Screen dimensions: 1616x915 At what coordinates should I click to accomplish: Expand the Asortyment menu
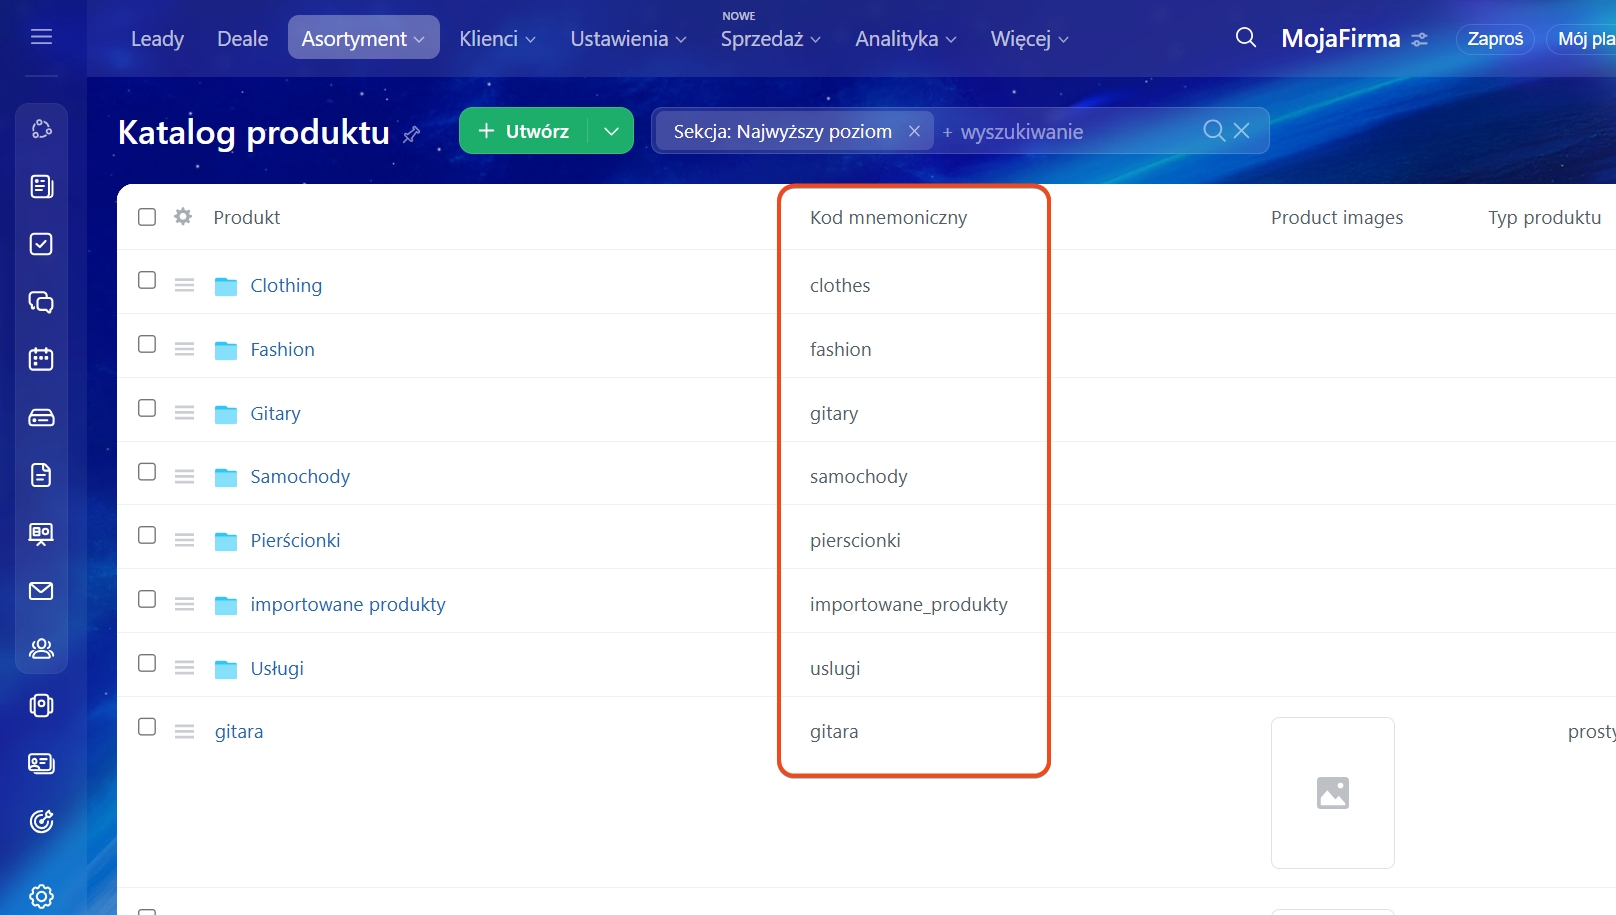(x=363, y=39)
